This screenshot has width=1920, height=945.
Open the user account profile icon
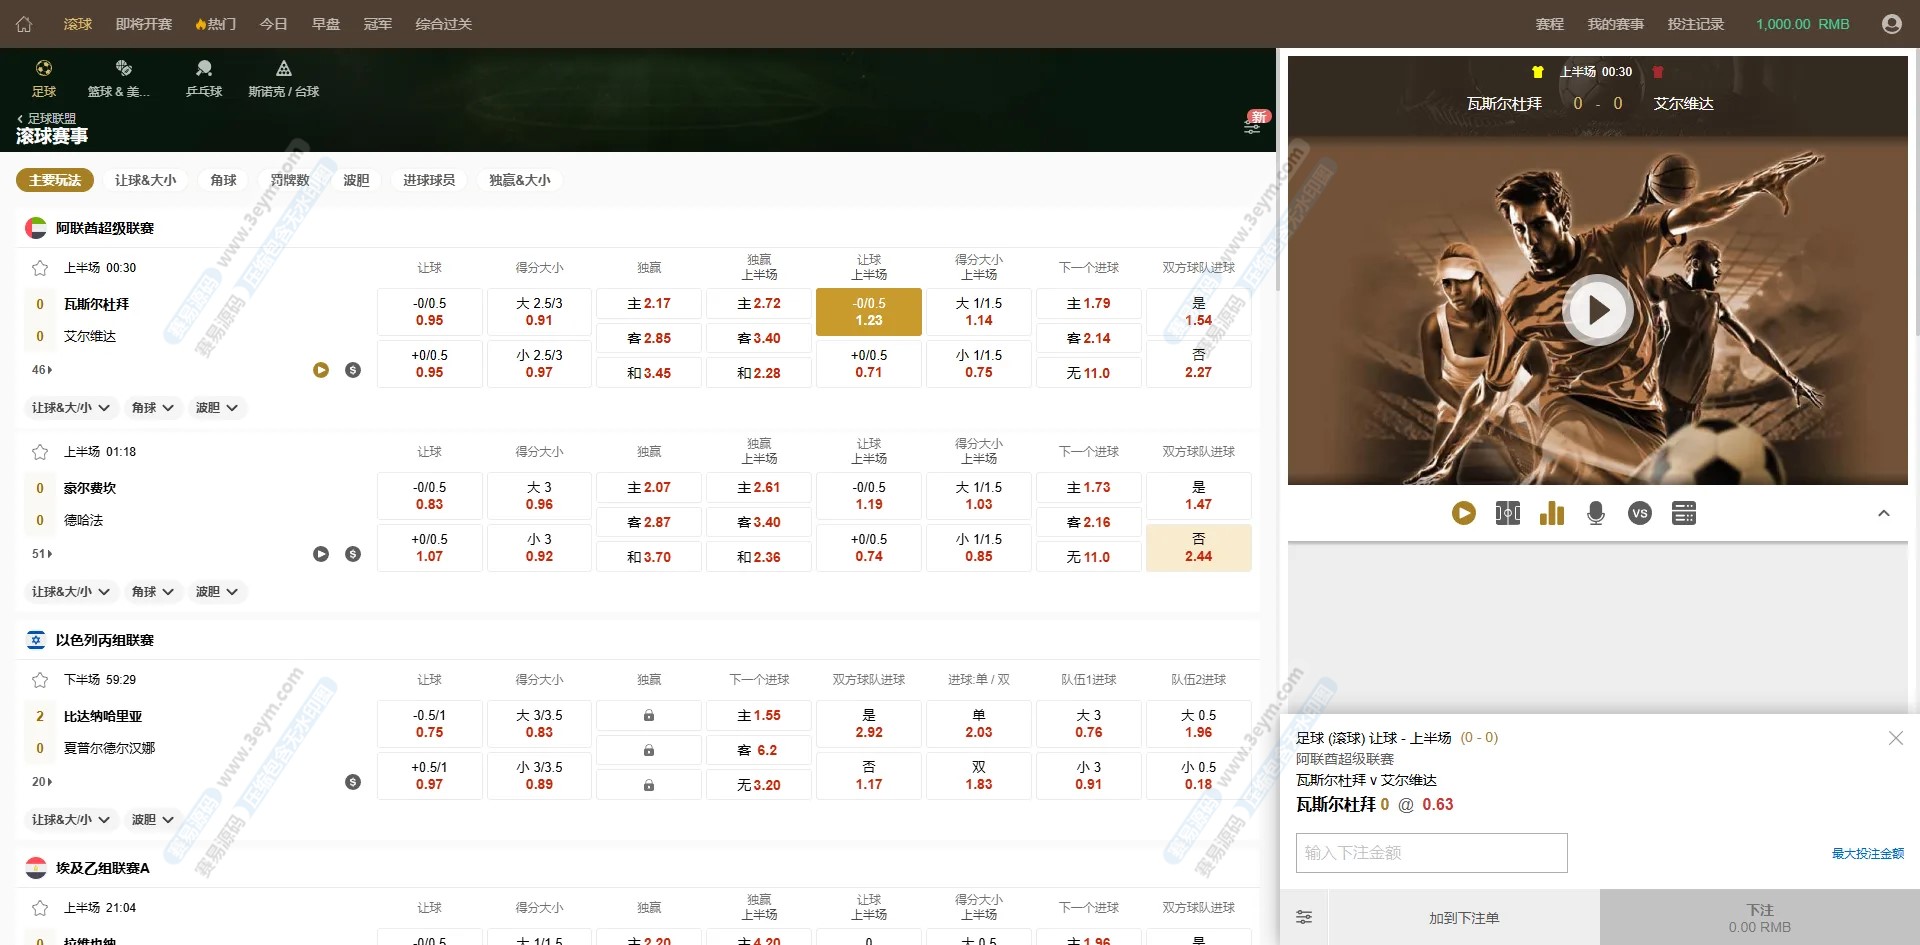pos(1891,24)
